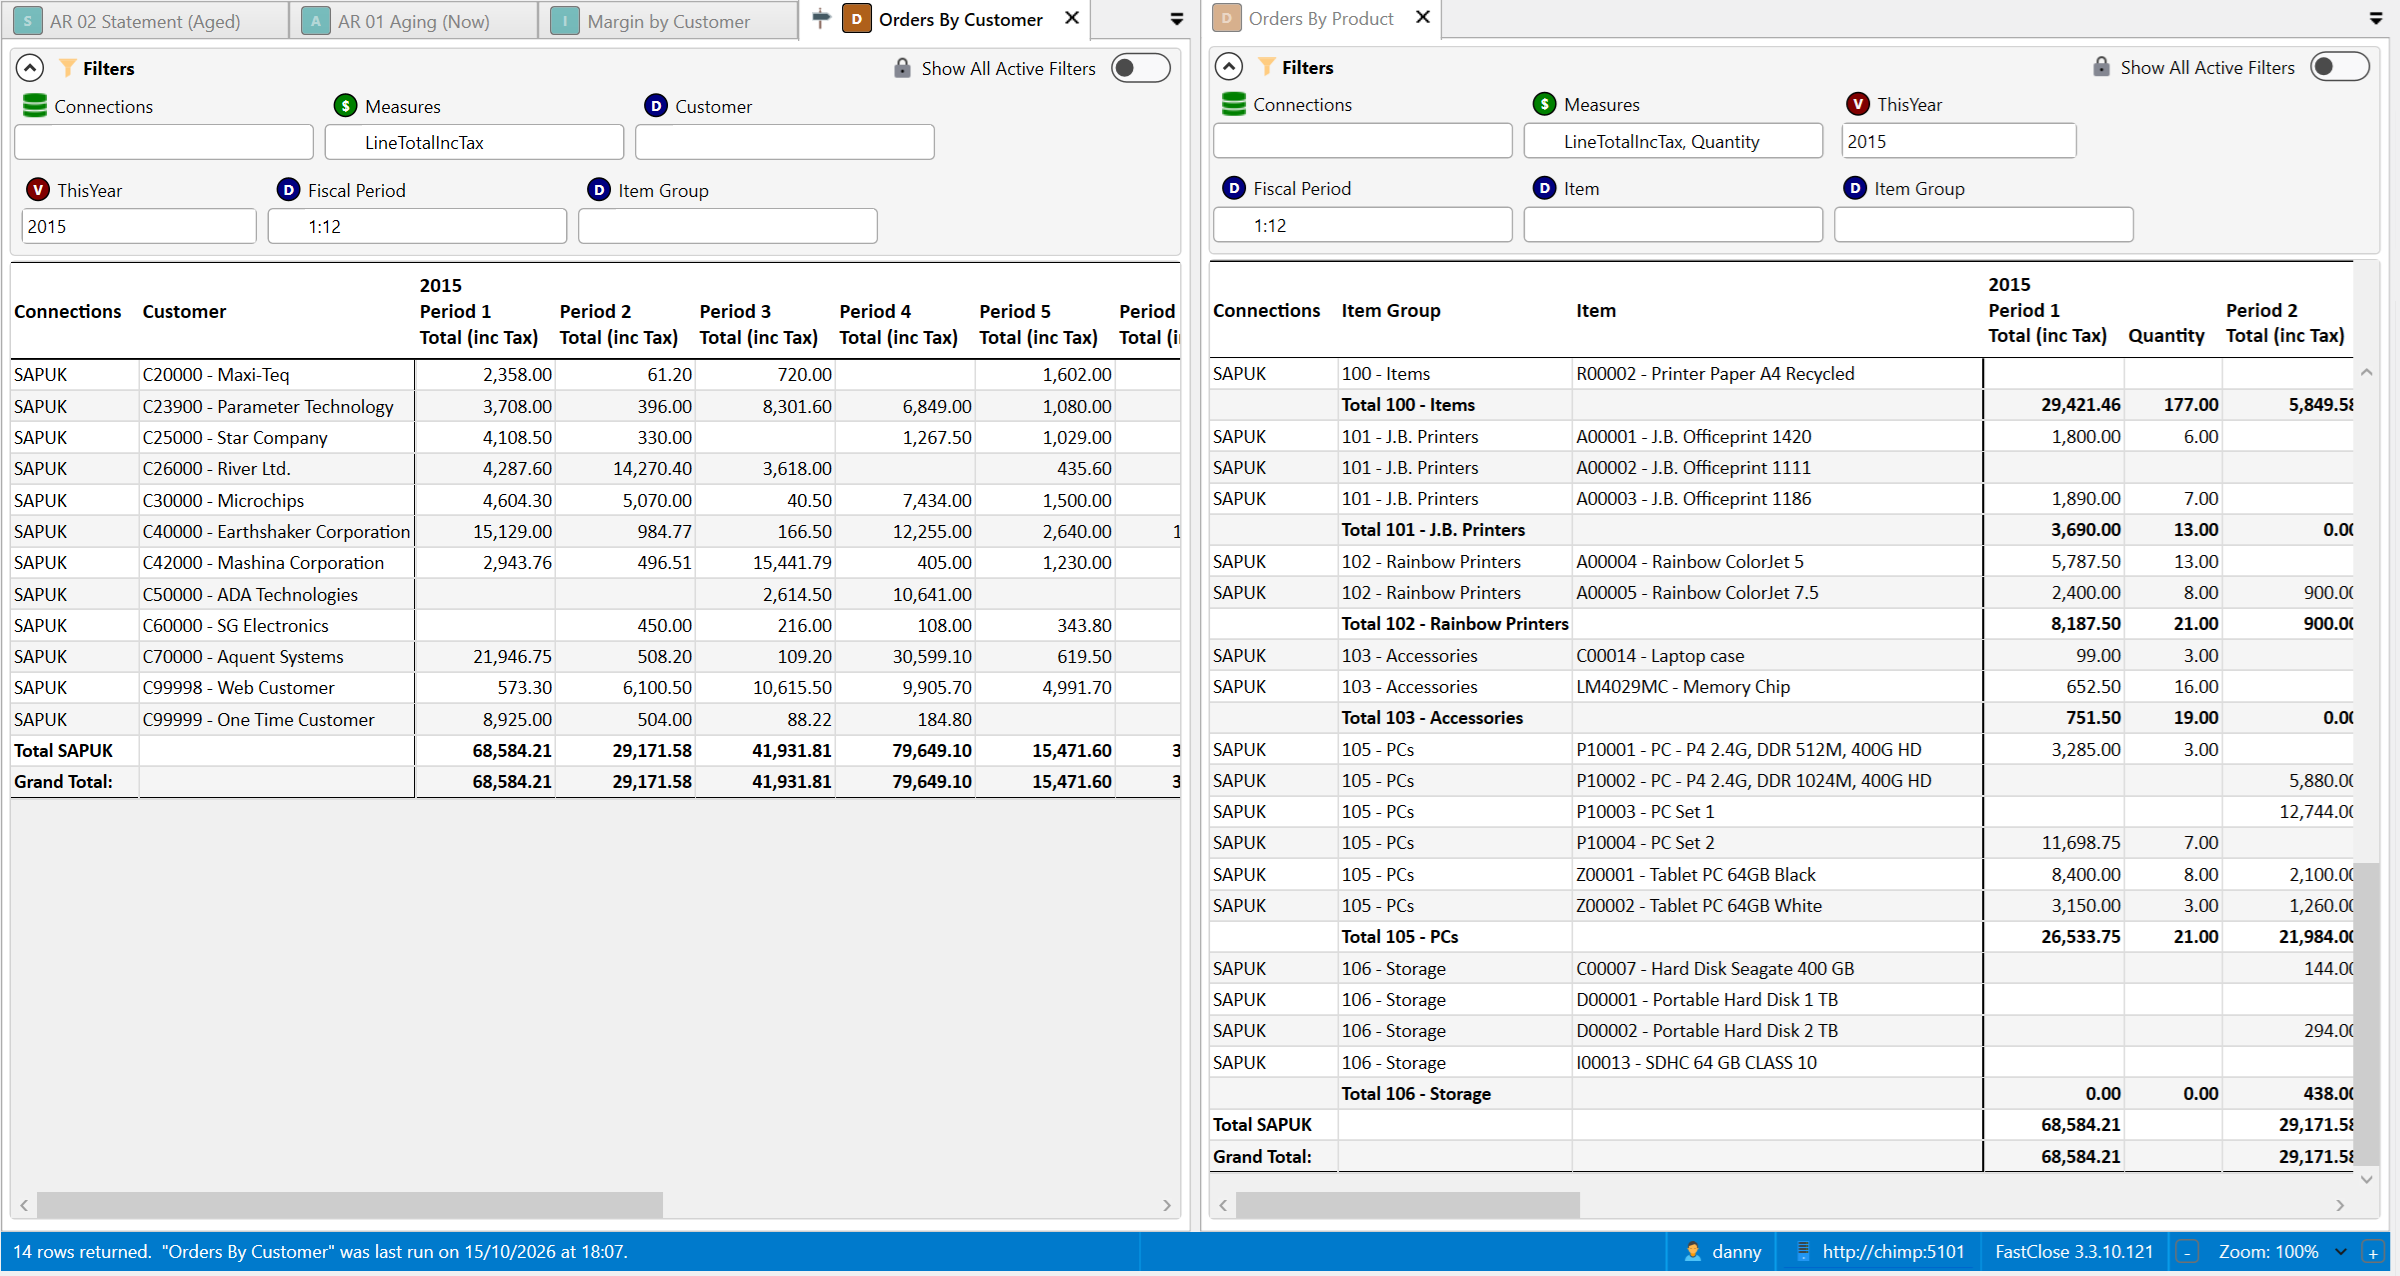Image resolution: width=2400 pixels, height=1276 pixels.
Task: Click the zoom in plus button
Action: tap(2372, 1251)
